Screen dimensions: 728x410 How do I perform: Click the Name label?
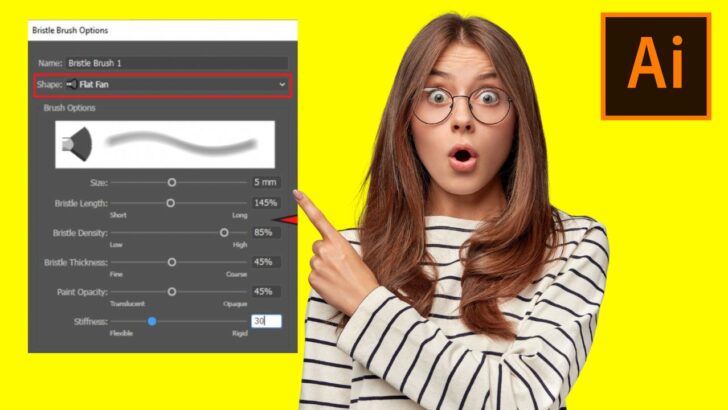point(50,63)
